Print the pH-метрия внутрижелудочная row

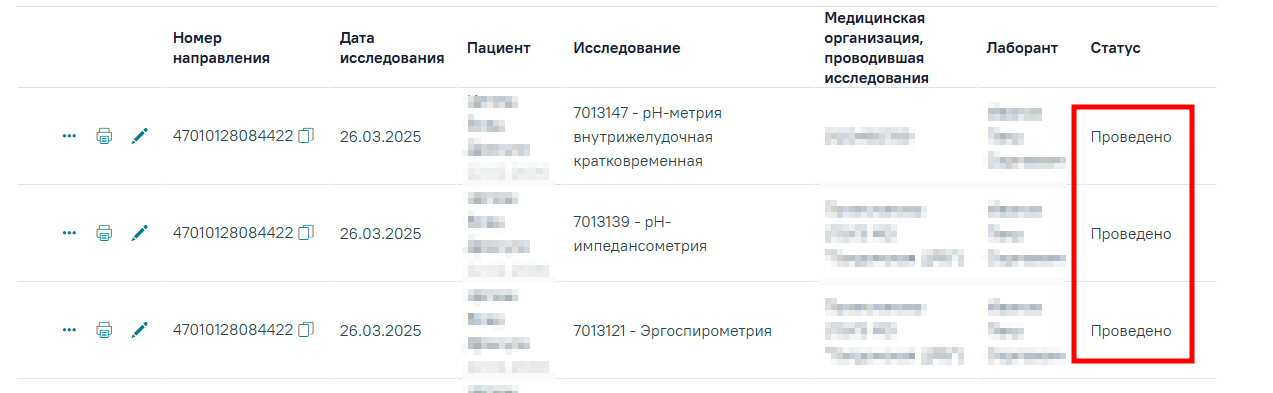pyautogui.click(x=104, y=136)
